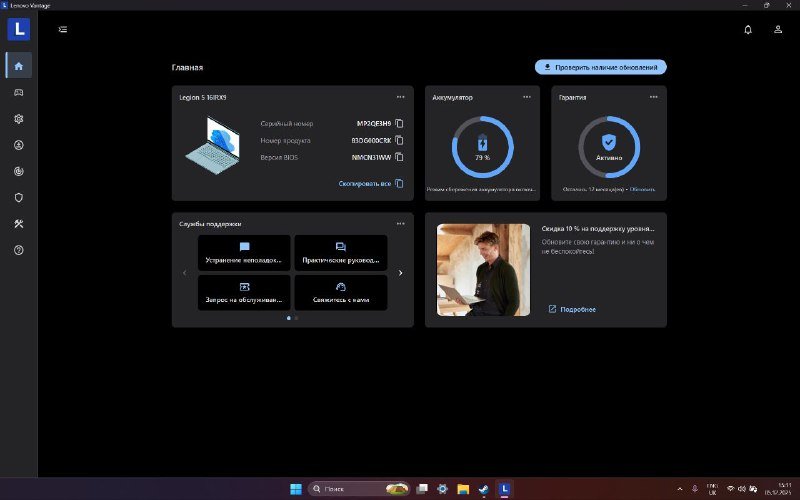Open the Wi-Fi network tray icon
Image resolution: width=800 pixels, height=500 pixels.
click(x=731, y=489)
